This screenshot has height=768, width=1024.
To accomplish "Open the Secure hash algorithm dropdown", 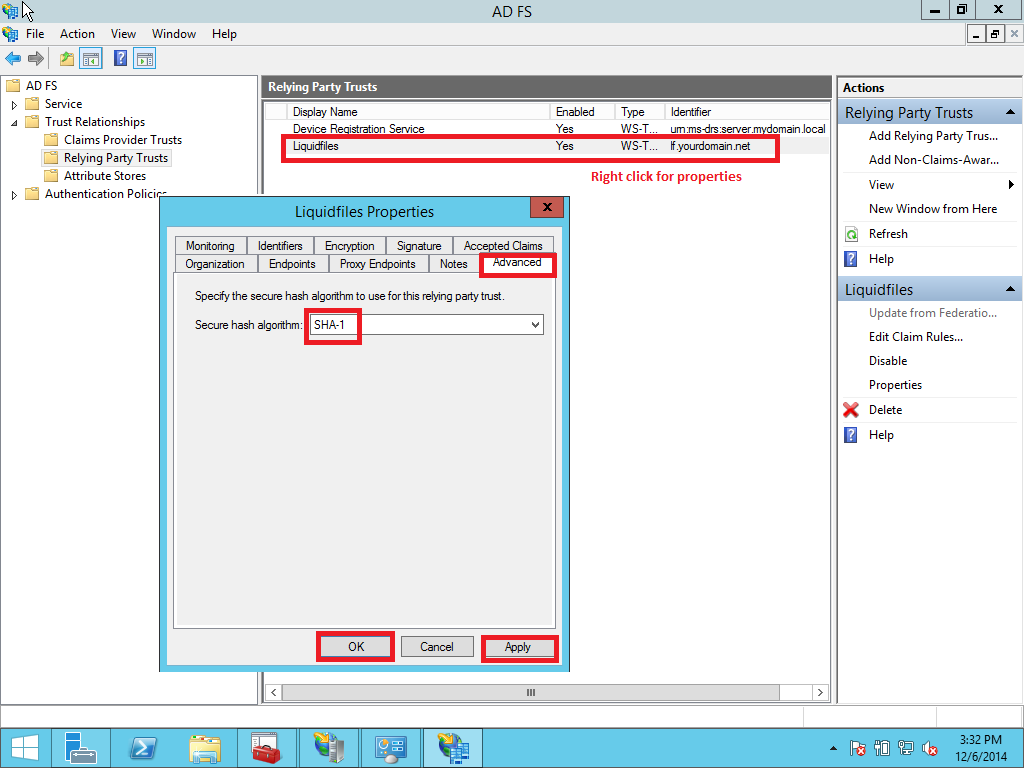I will click(x=536, y=324).
